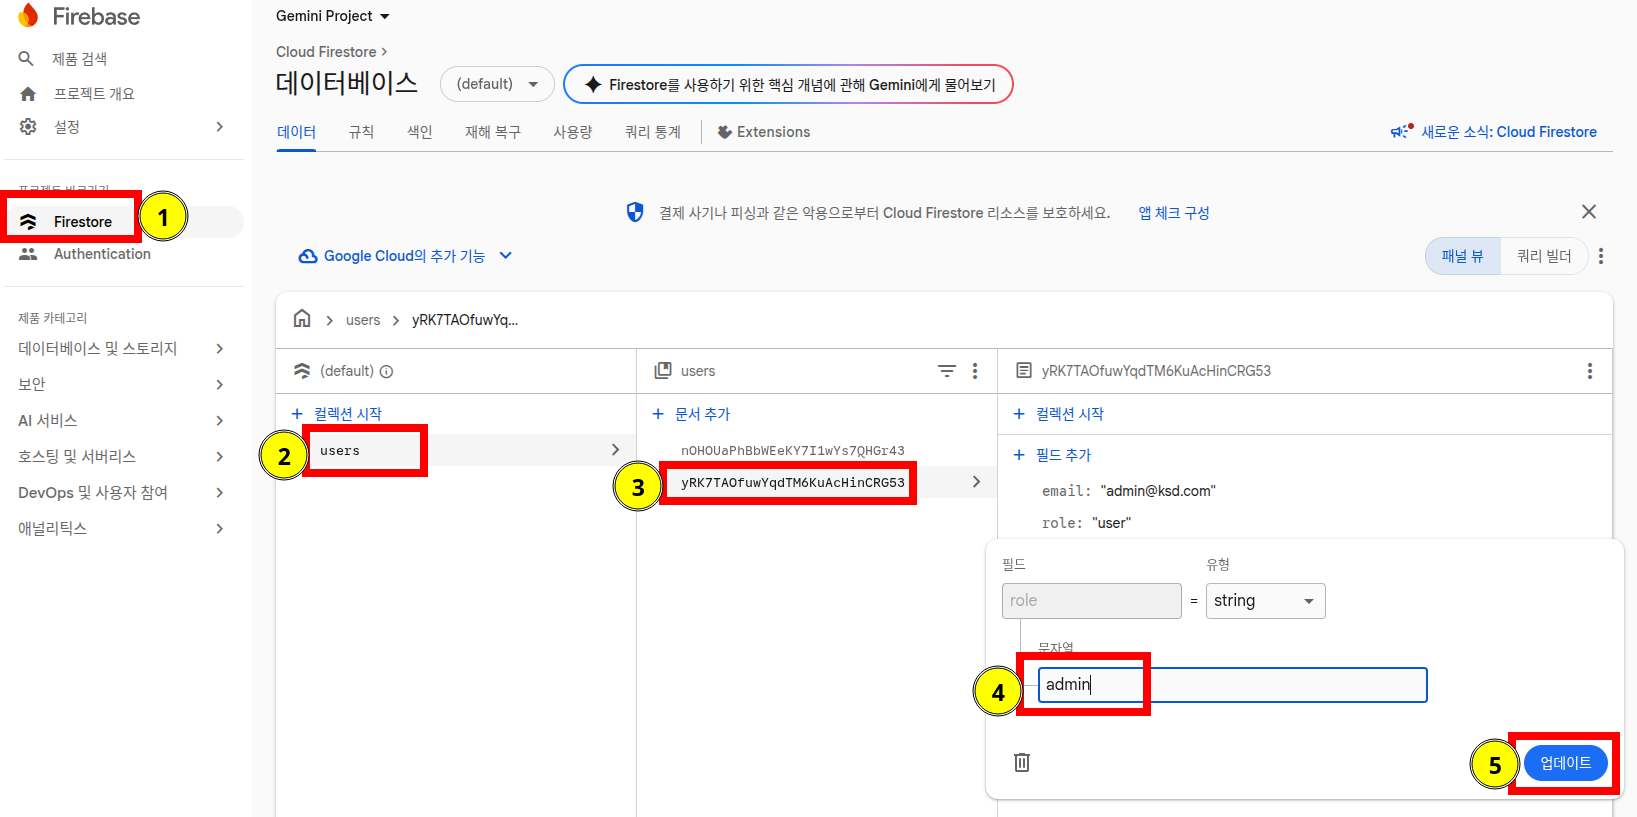Click the 업데이트 button
The image size is (1637, 817).
pos(1565,763)
